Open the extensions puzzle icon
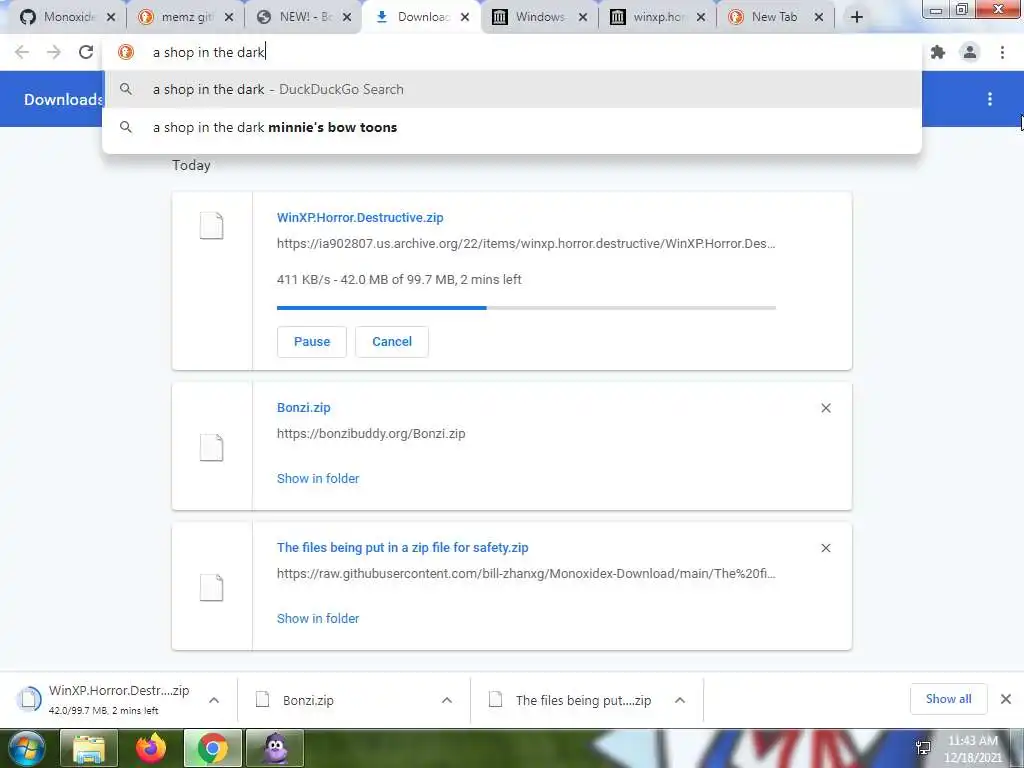This screenshot has width=1024, height=768. pos(938,52)
